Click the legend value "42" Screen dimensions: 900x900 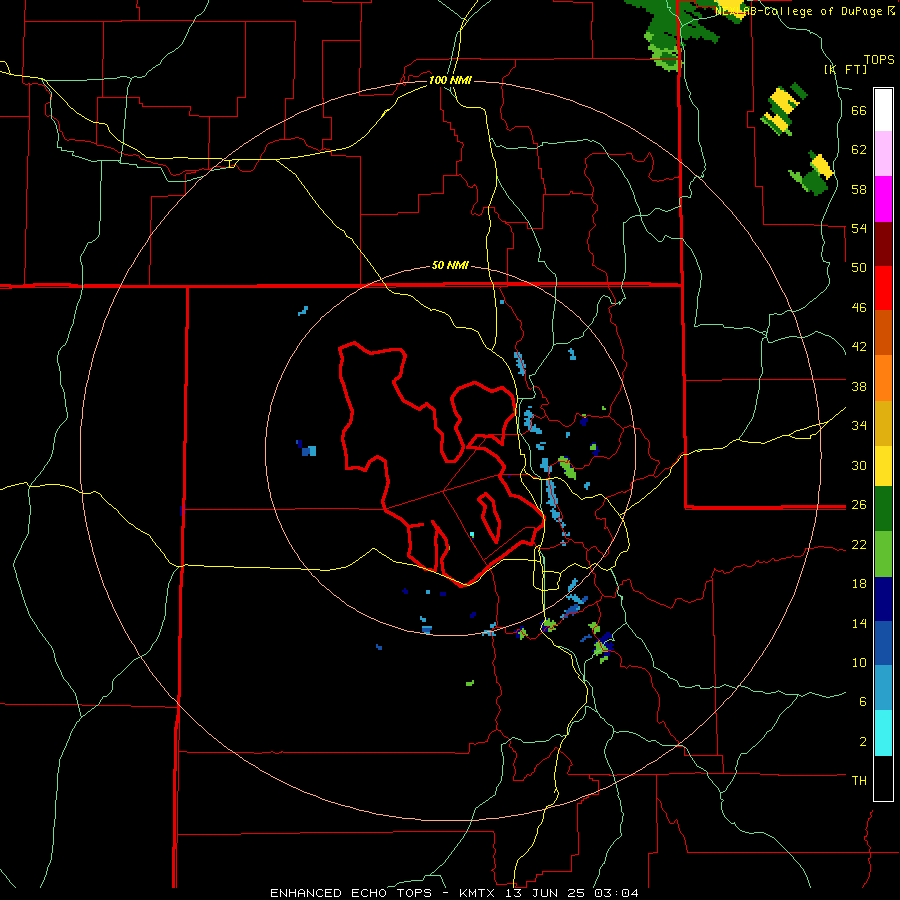click(859, 347)
